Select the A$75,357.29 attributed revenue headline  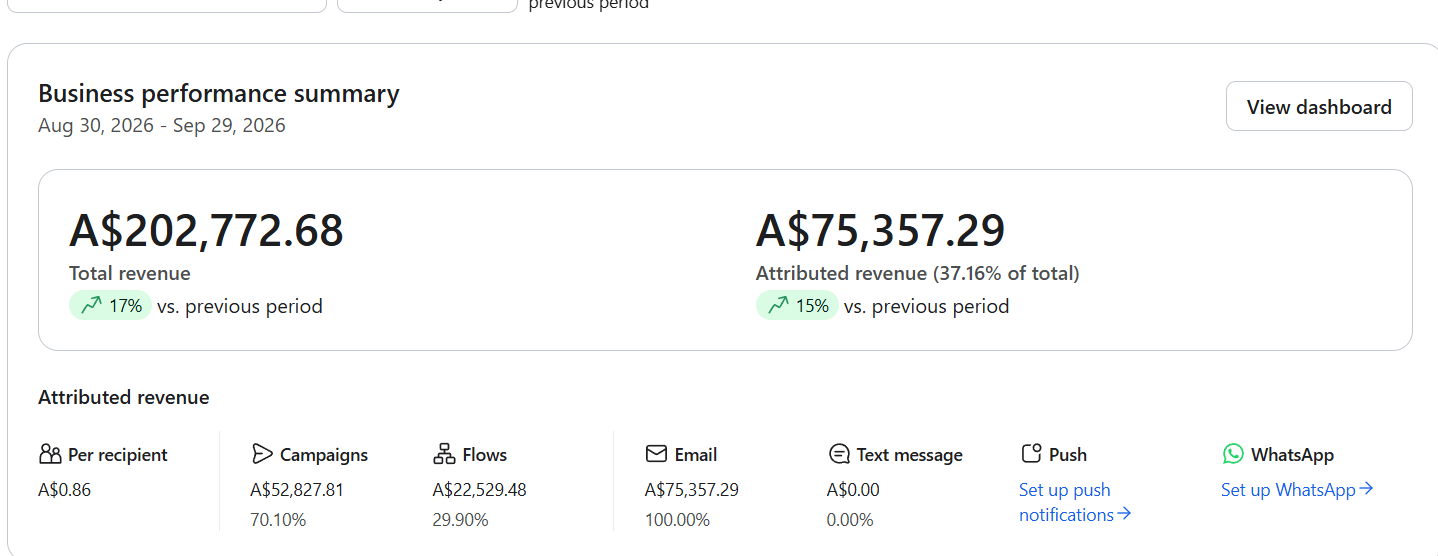click(880, 230)
